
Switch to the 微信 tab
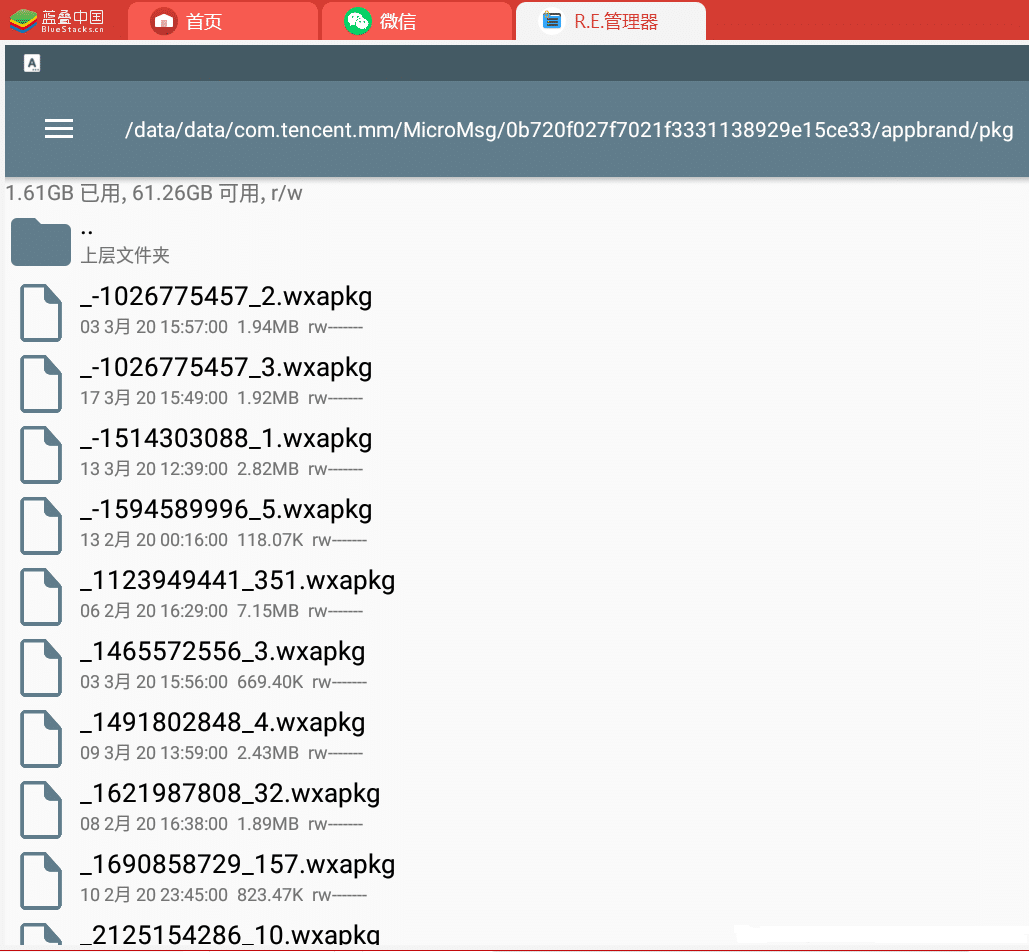point(416,21)
